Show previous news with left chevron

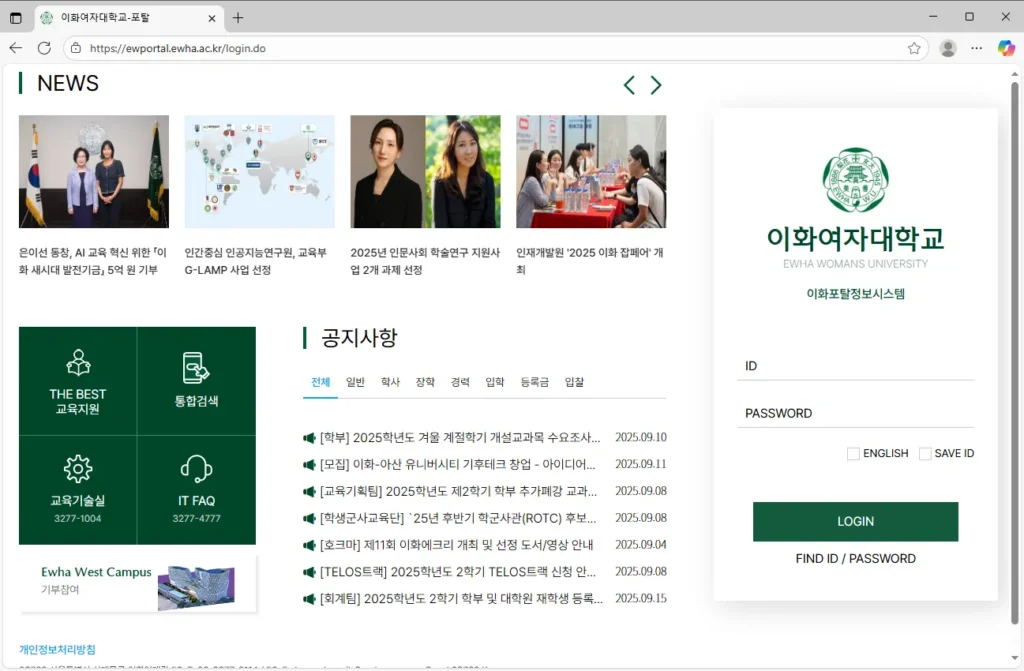(629, 85)
